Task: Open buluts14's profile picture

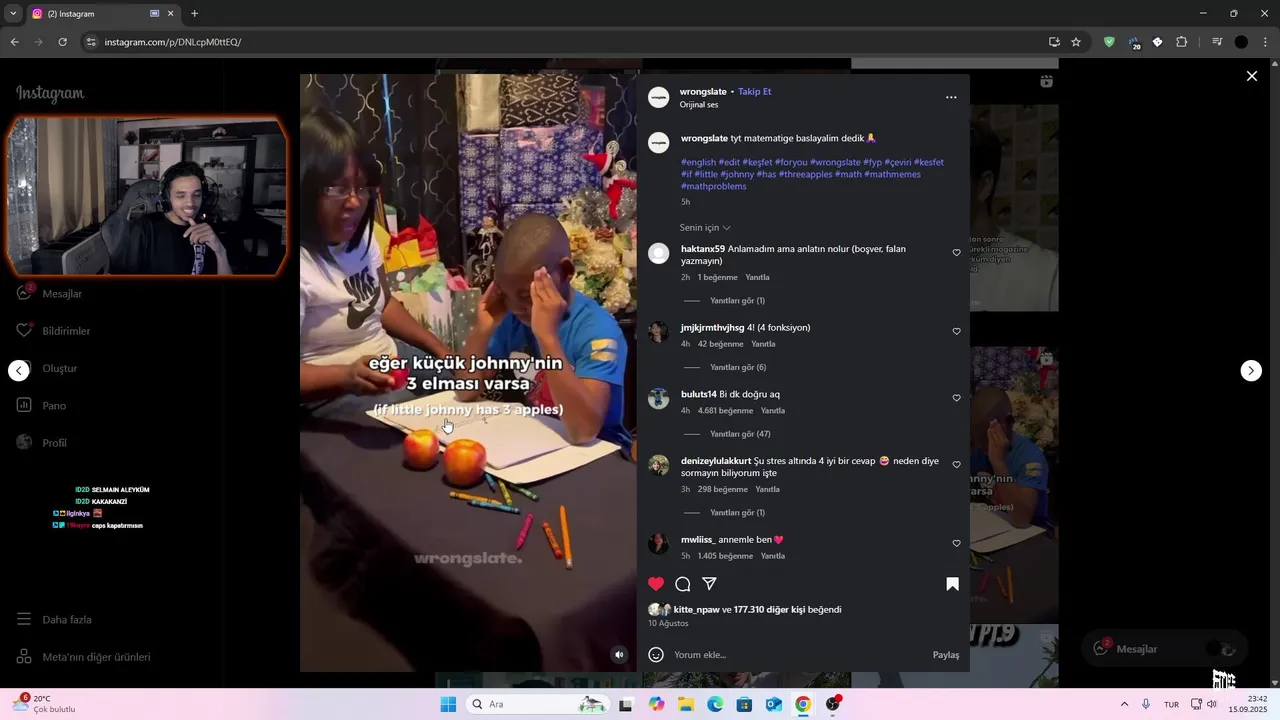Action: (x=658, y=399)
